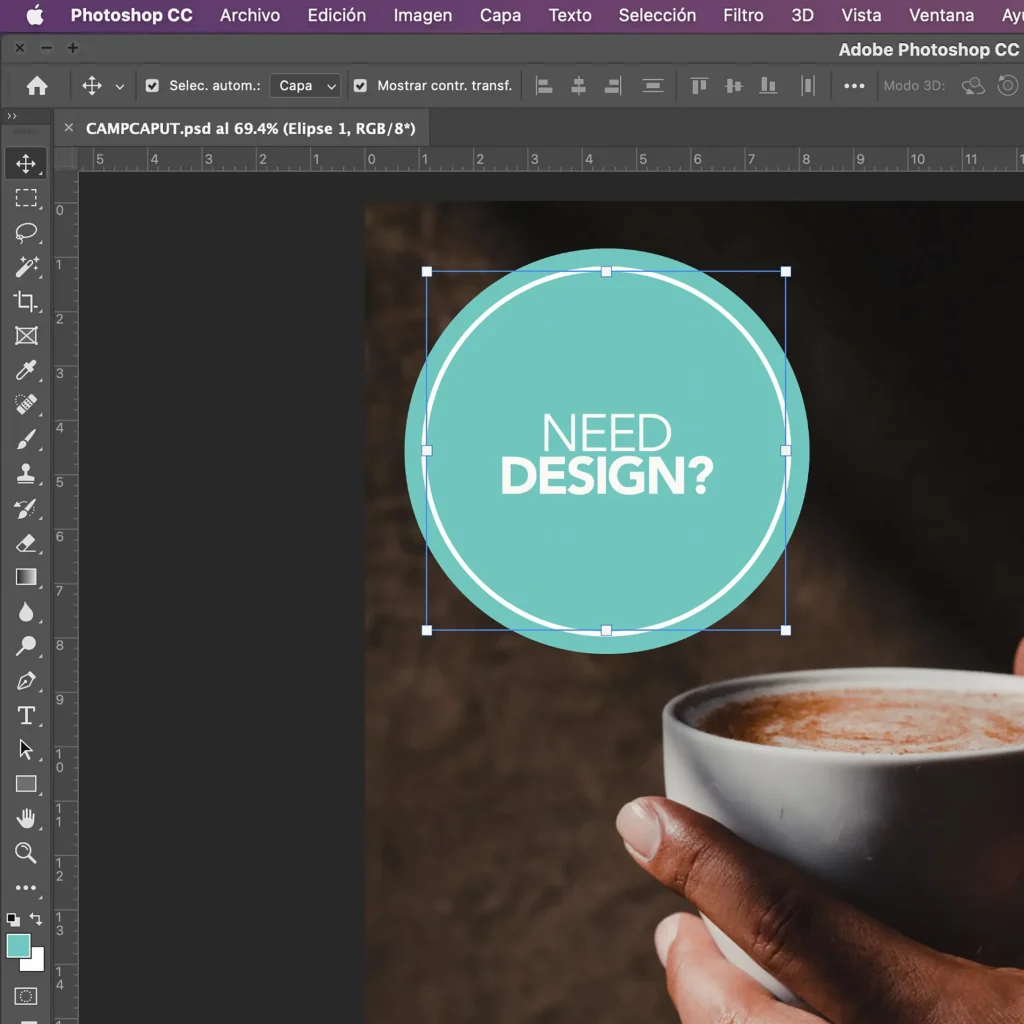Select the Pen tool
This screenshot has height=1024, width=1024.
click(26, 681)
